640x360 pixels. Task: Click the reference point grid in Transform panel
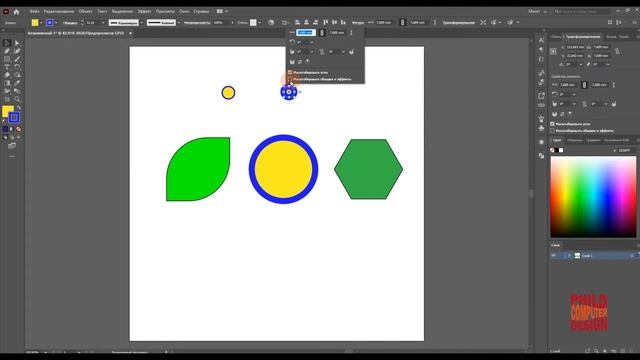pyautogui.click(x=553, y=51)
